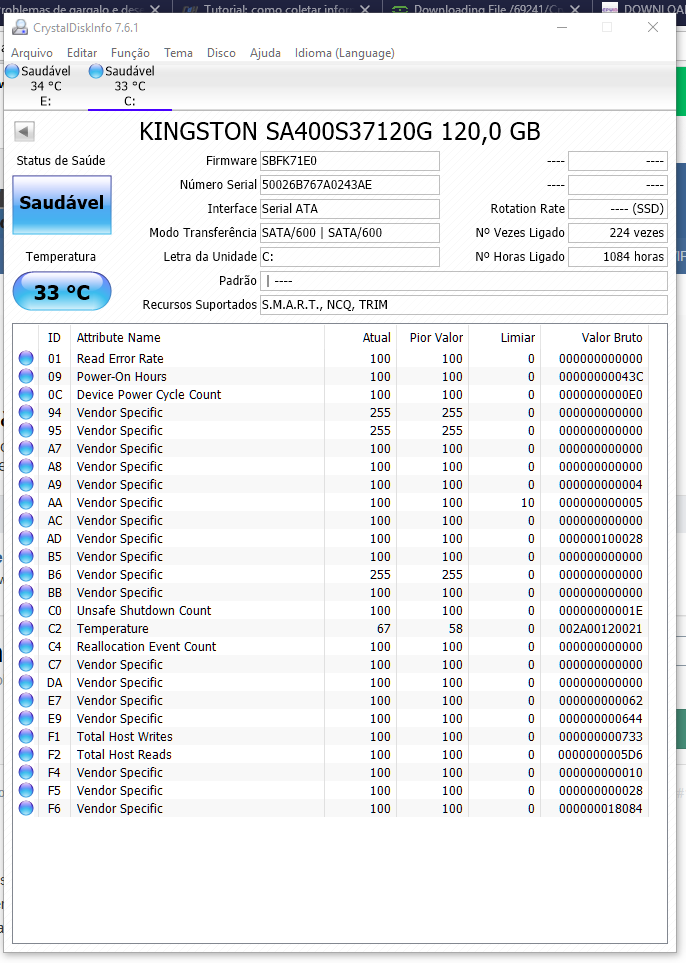Minimize the CrystalDiskInfo window

tap(562, 27)
